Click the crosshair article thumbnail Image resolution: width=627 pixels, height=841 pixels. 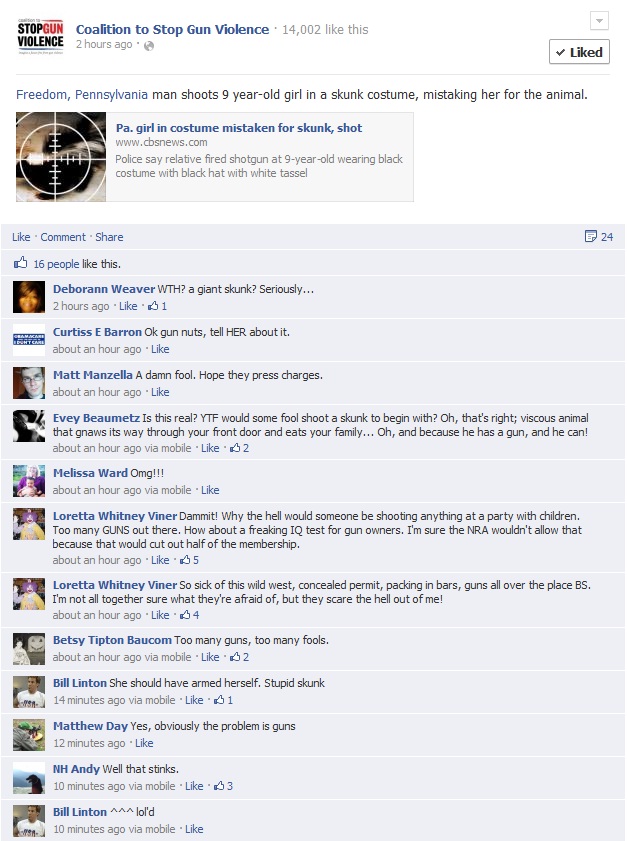coord(61,157)
